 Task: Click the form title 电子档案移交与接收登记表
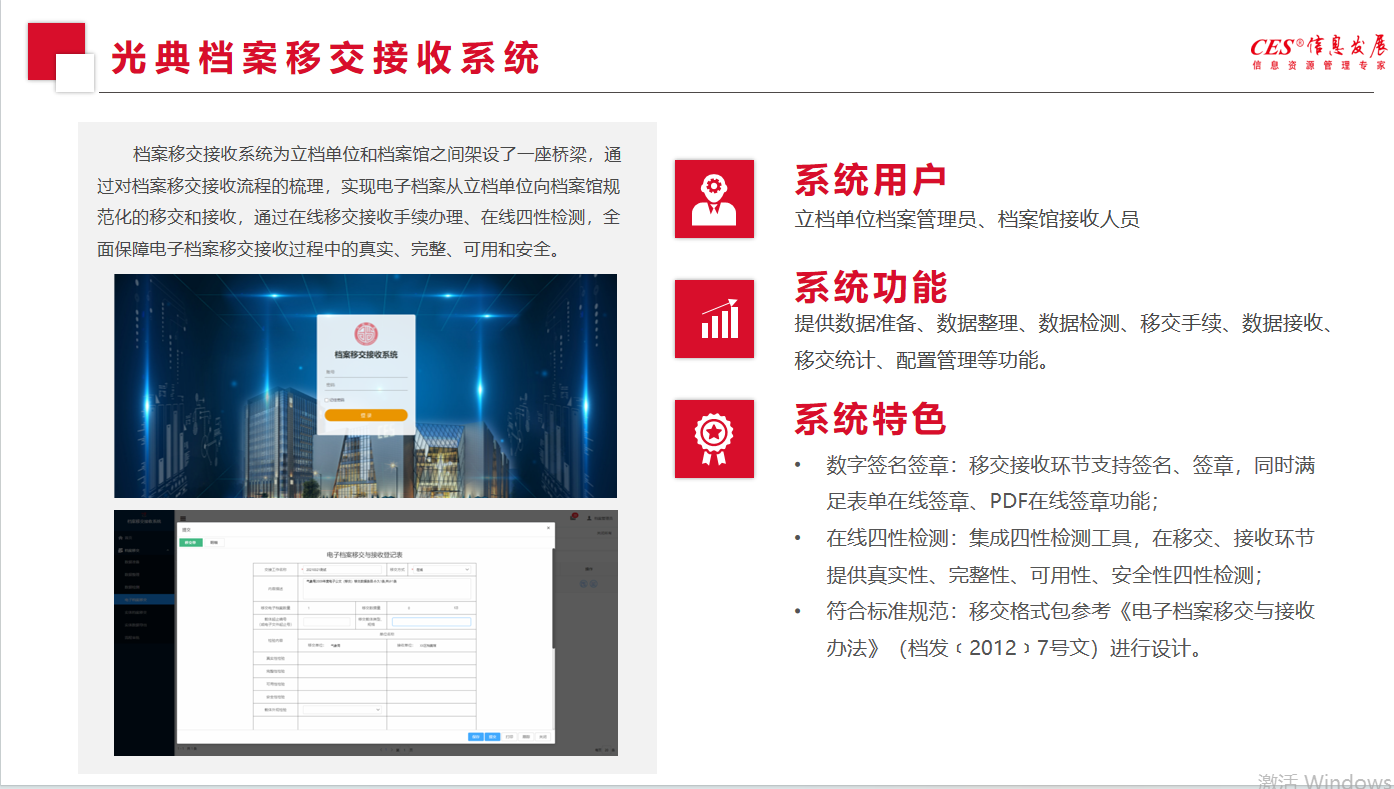[x=364, y=555]
